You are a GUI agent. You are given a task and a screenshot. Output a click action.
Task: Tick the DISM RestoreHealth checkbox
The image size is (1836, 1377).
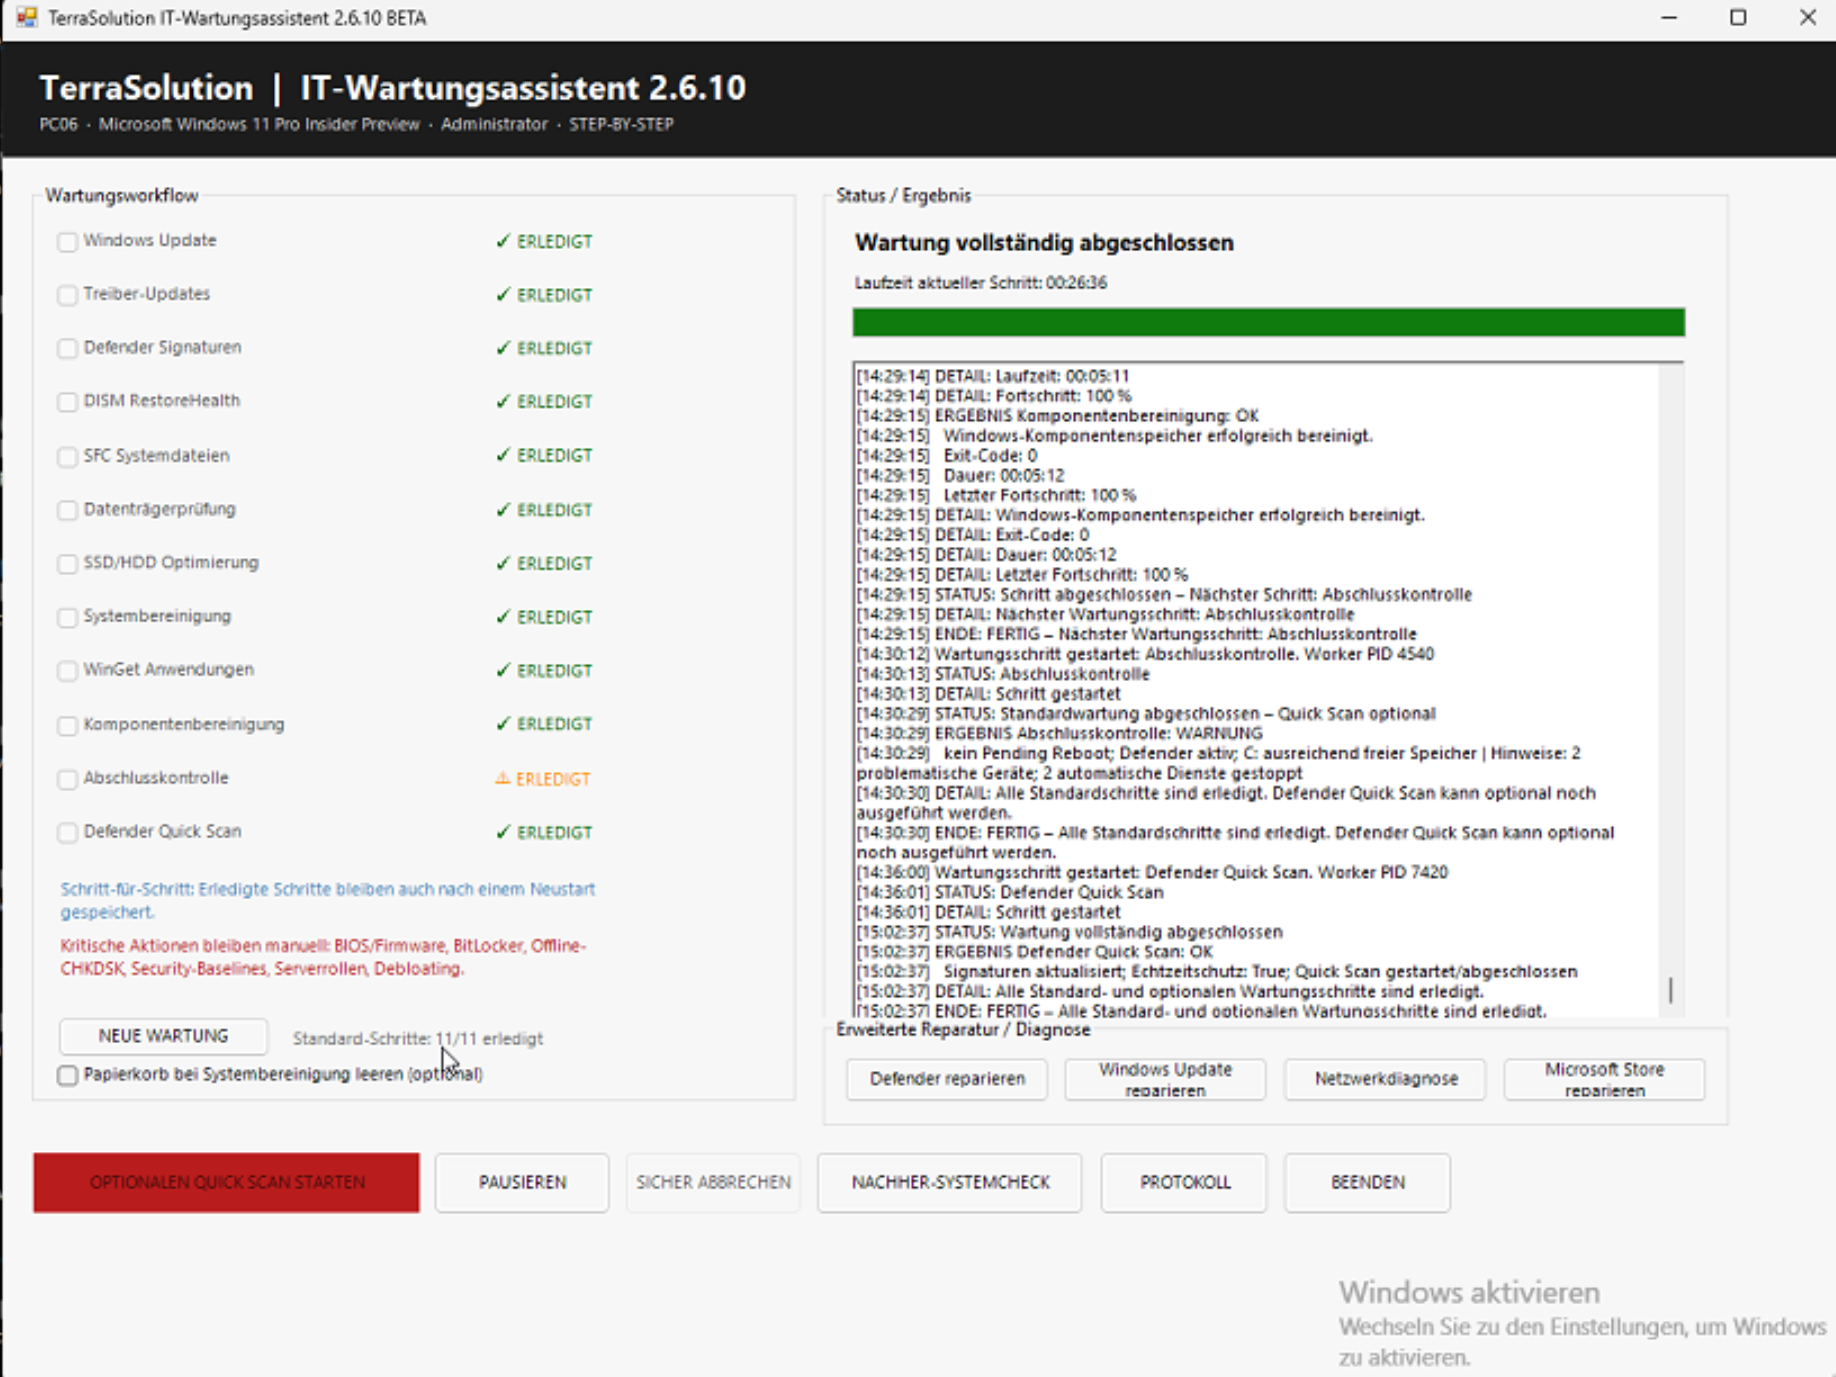(x=67, y=402)
